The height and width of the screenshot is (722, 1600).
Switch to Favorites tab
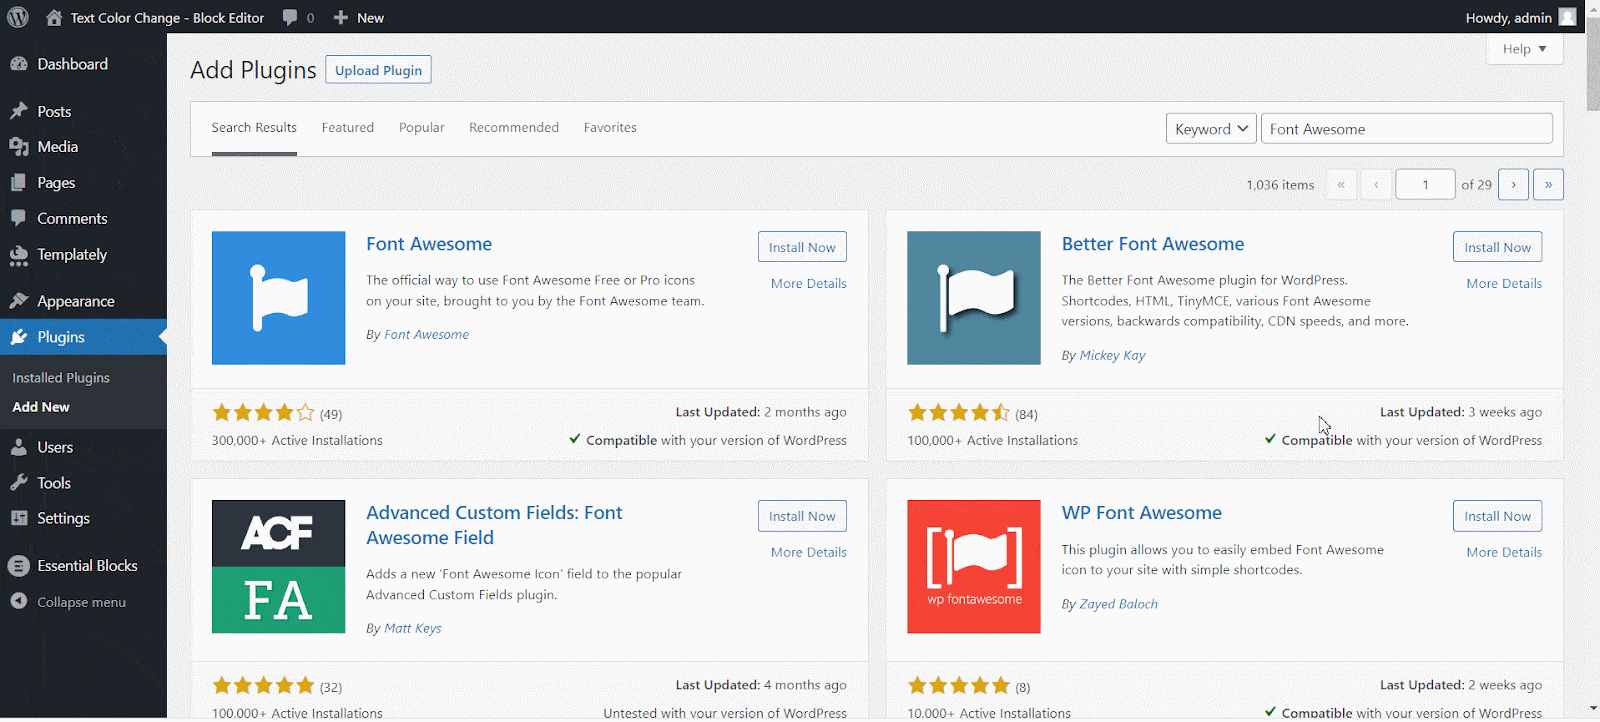click(x=610, y=128)
